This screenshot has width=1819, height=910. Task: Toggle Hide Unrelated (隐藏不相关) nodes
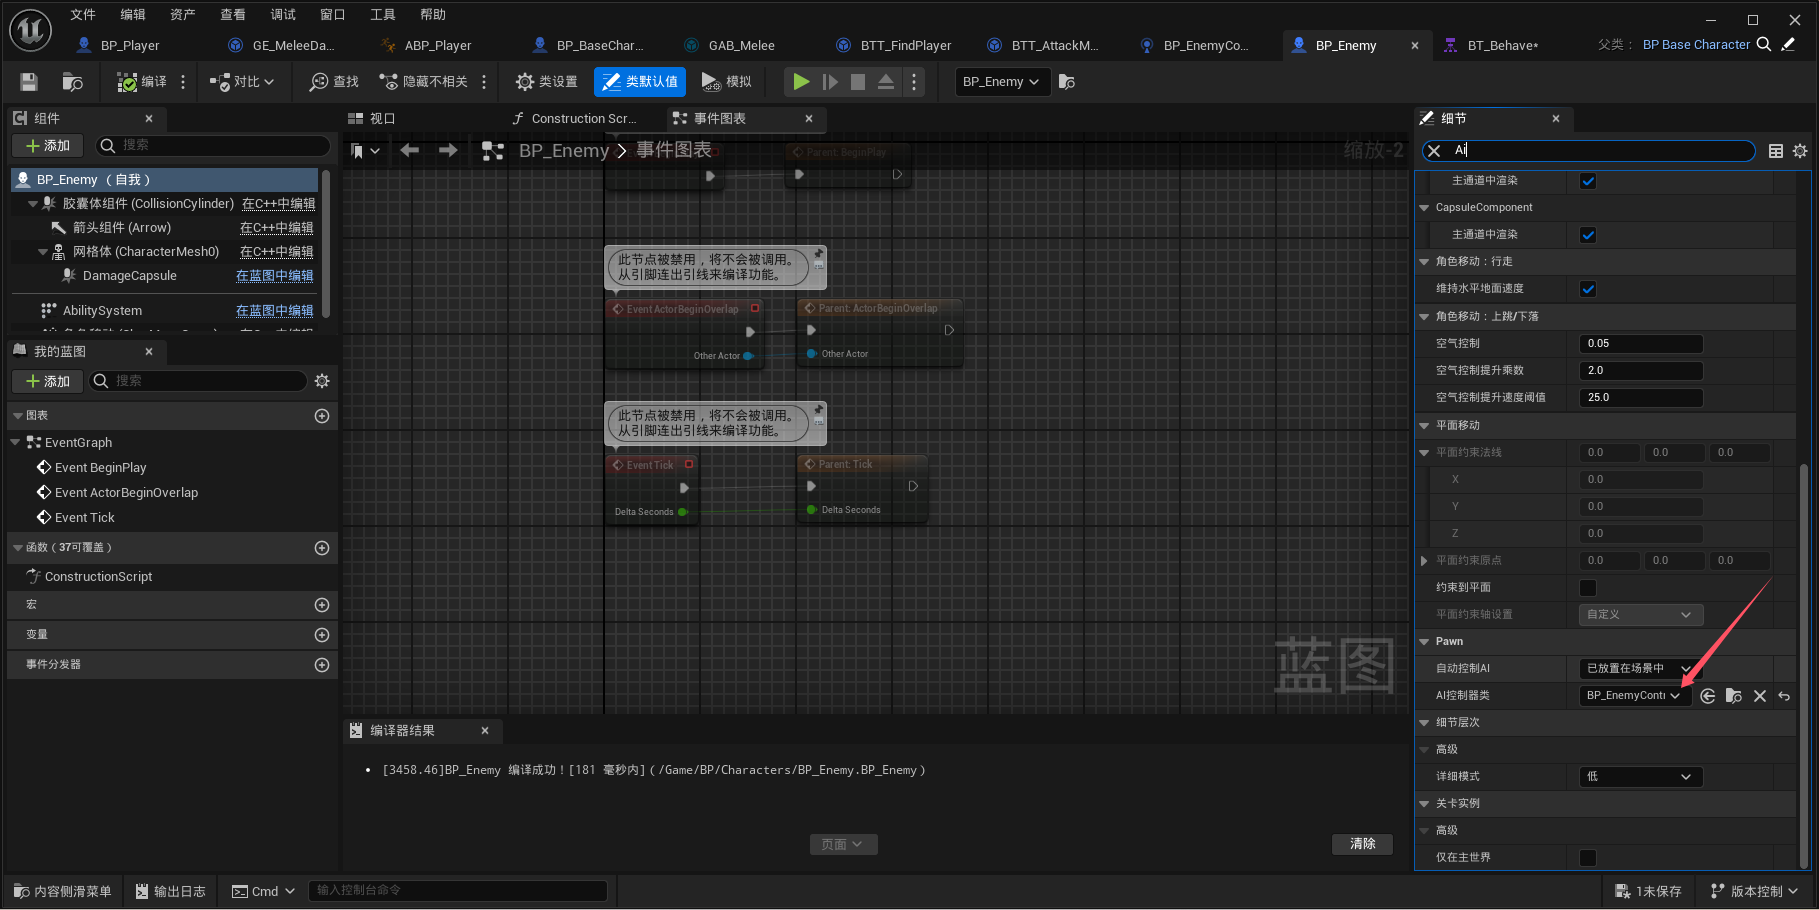point(424,82)
